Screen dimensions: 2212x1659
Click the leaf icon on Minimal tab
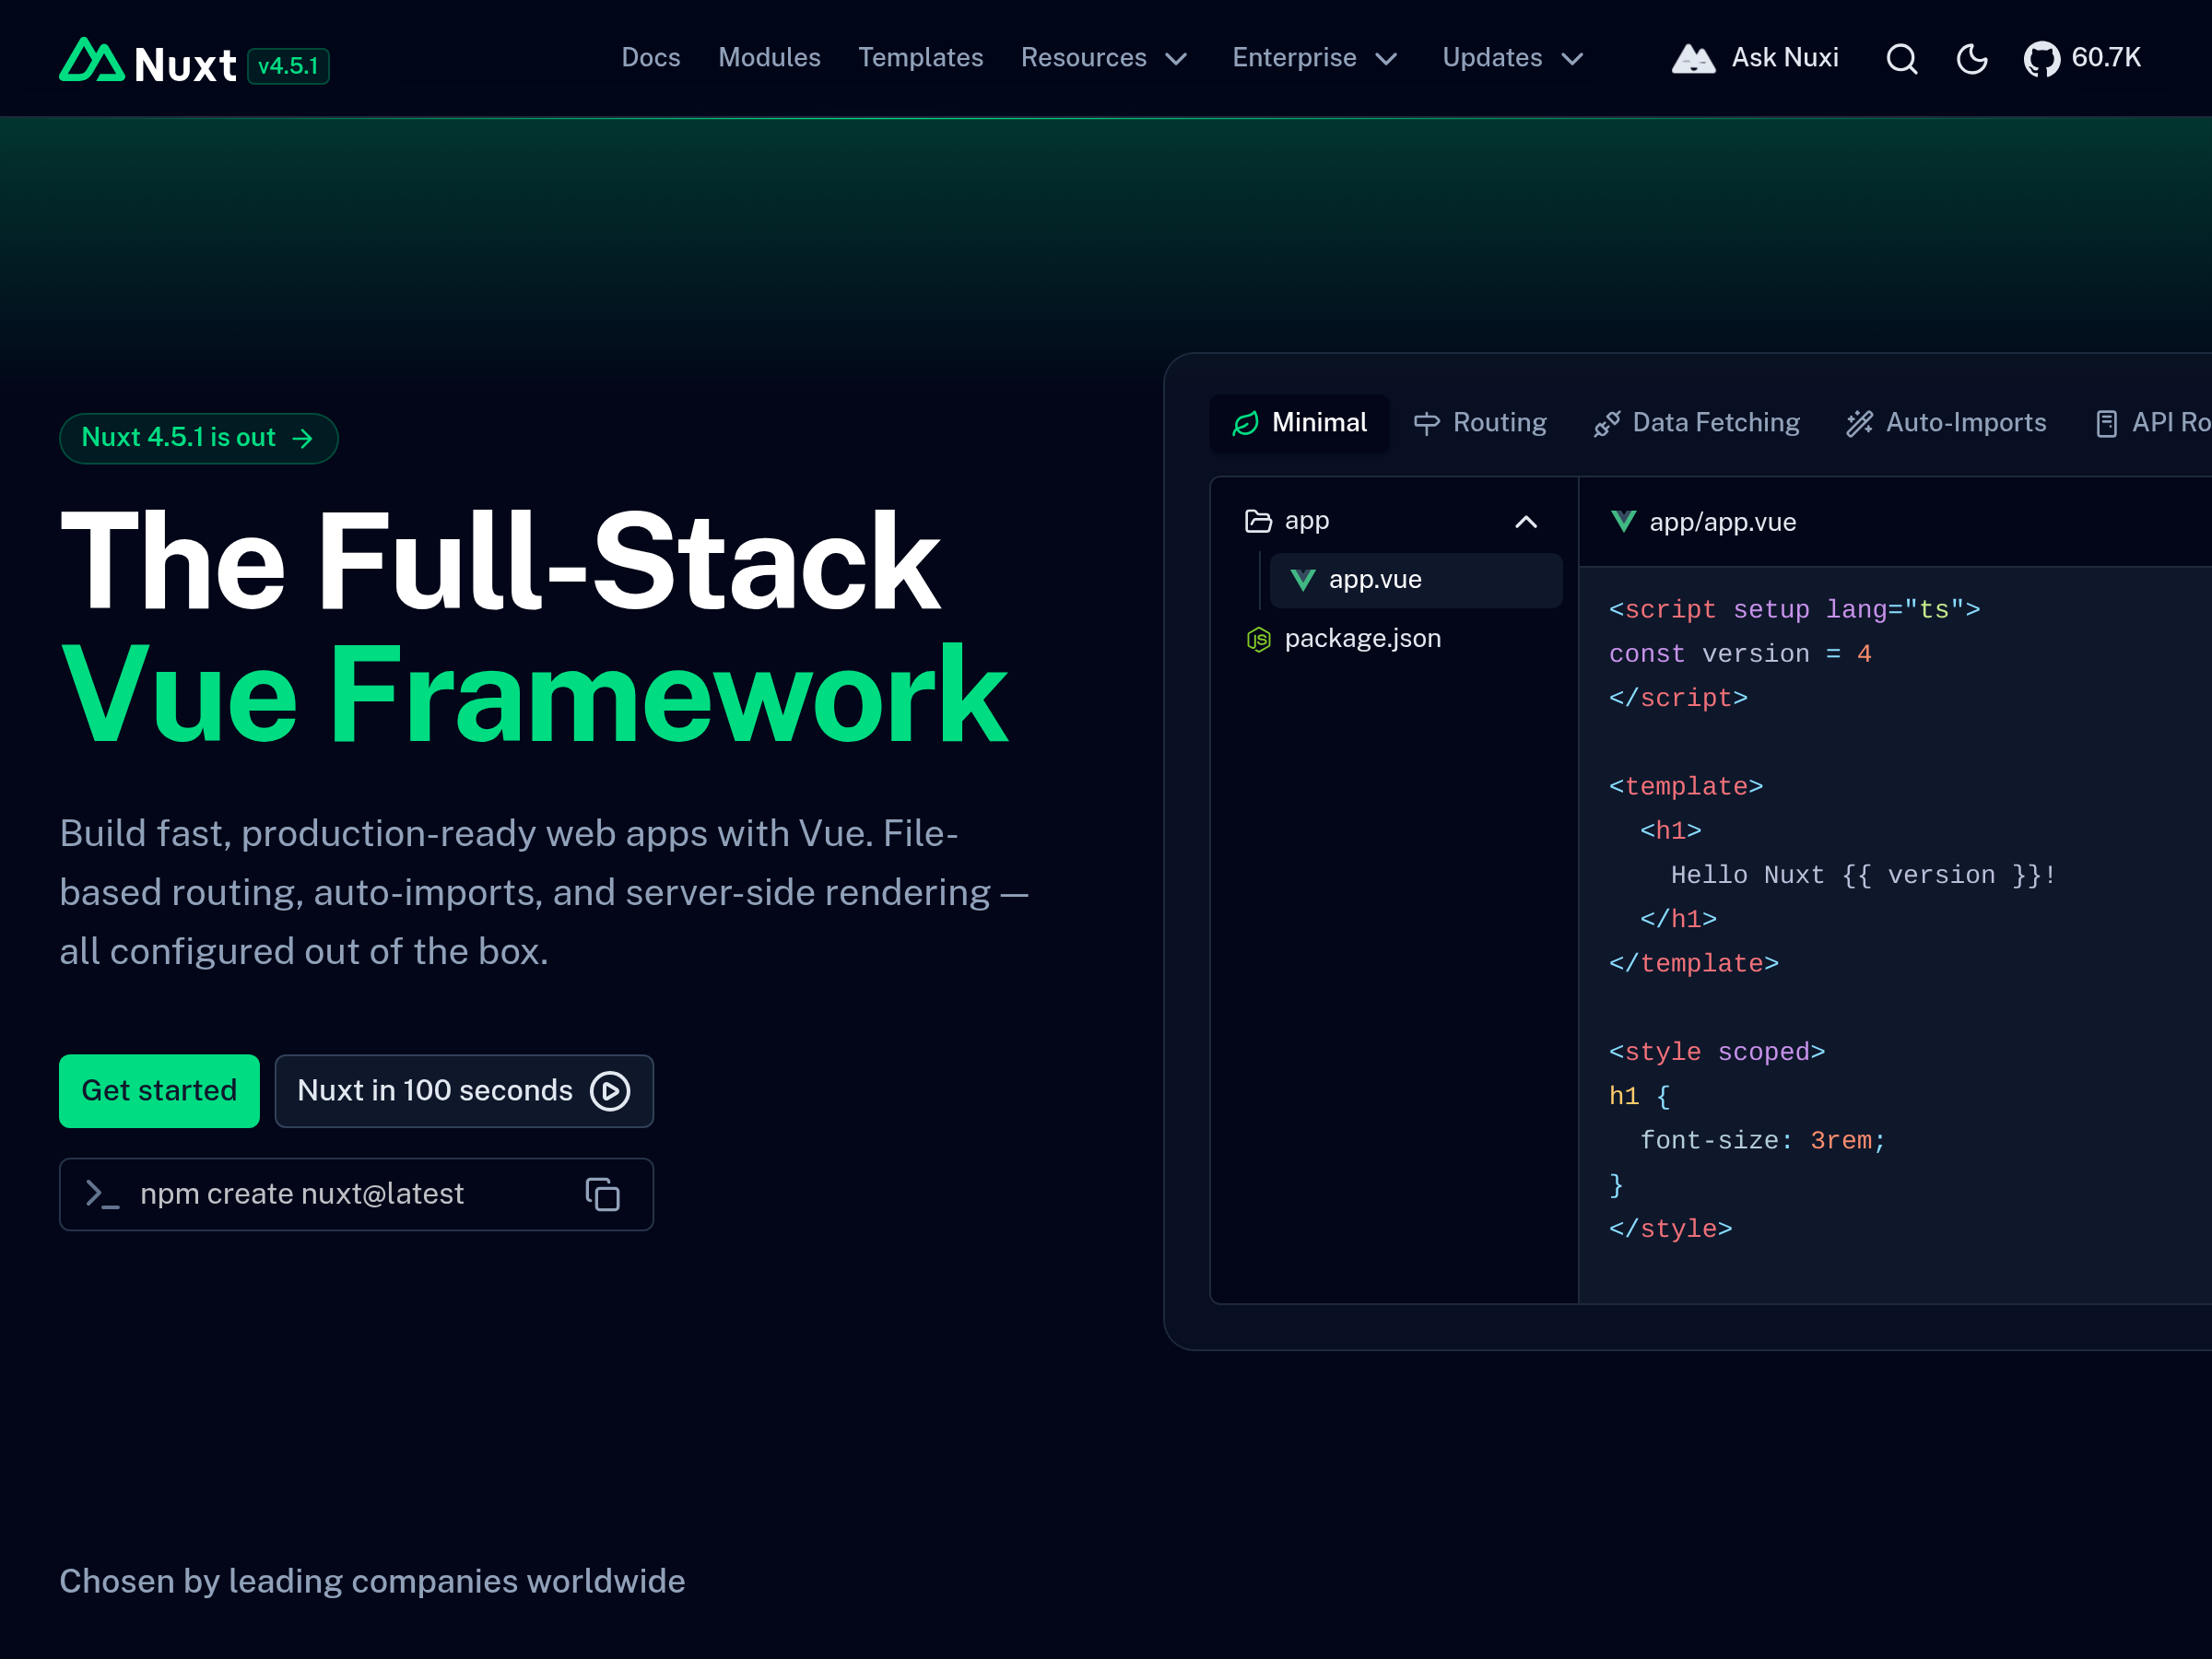click(x=1246, y=424)
